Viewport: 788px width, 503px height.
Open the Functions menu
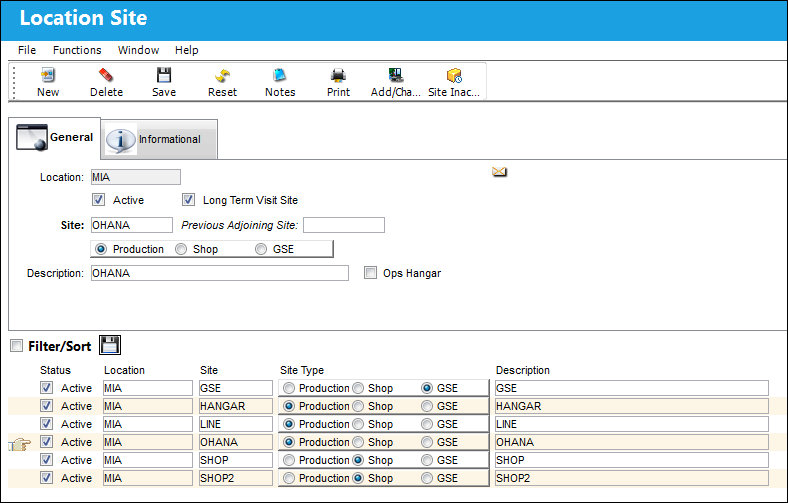[77, 50]
